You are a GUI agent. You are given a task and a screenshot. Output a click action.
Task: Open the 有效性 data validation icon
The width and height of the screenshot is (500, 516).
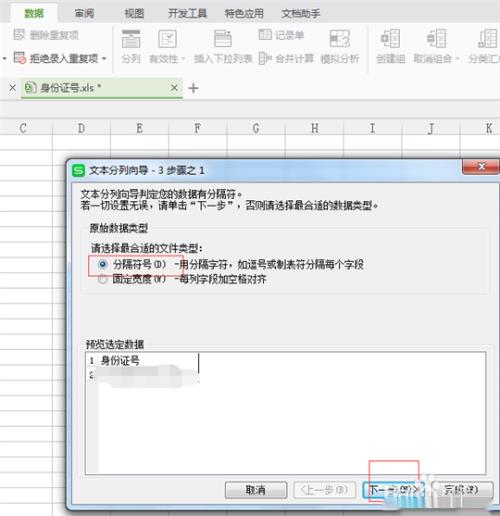[167, 39]
